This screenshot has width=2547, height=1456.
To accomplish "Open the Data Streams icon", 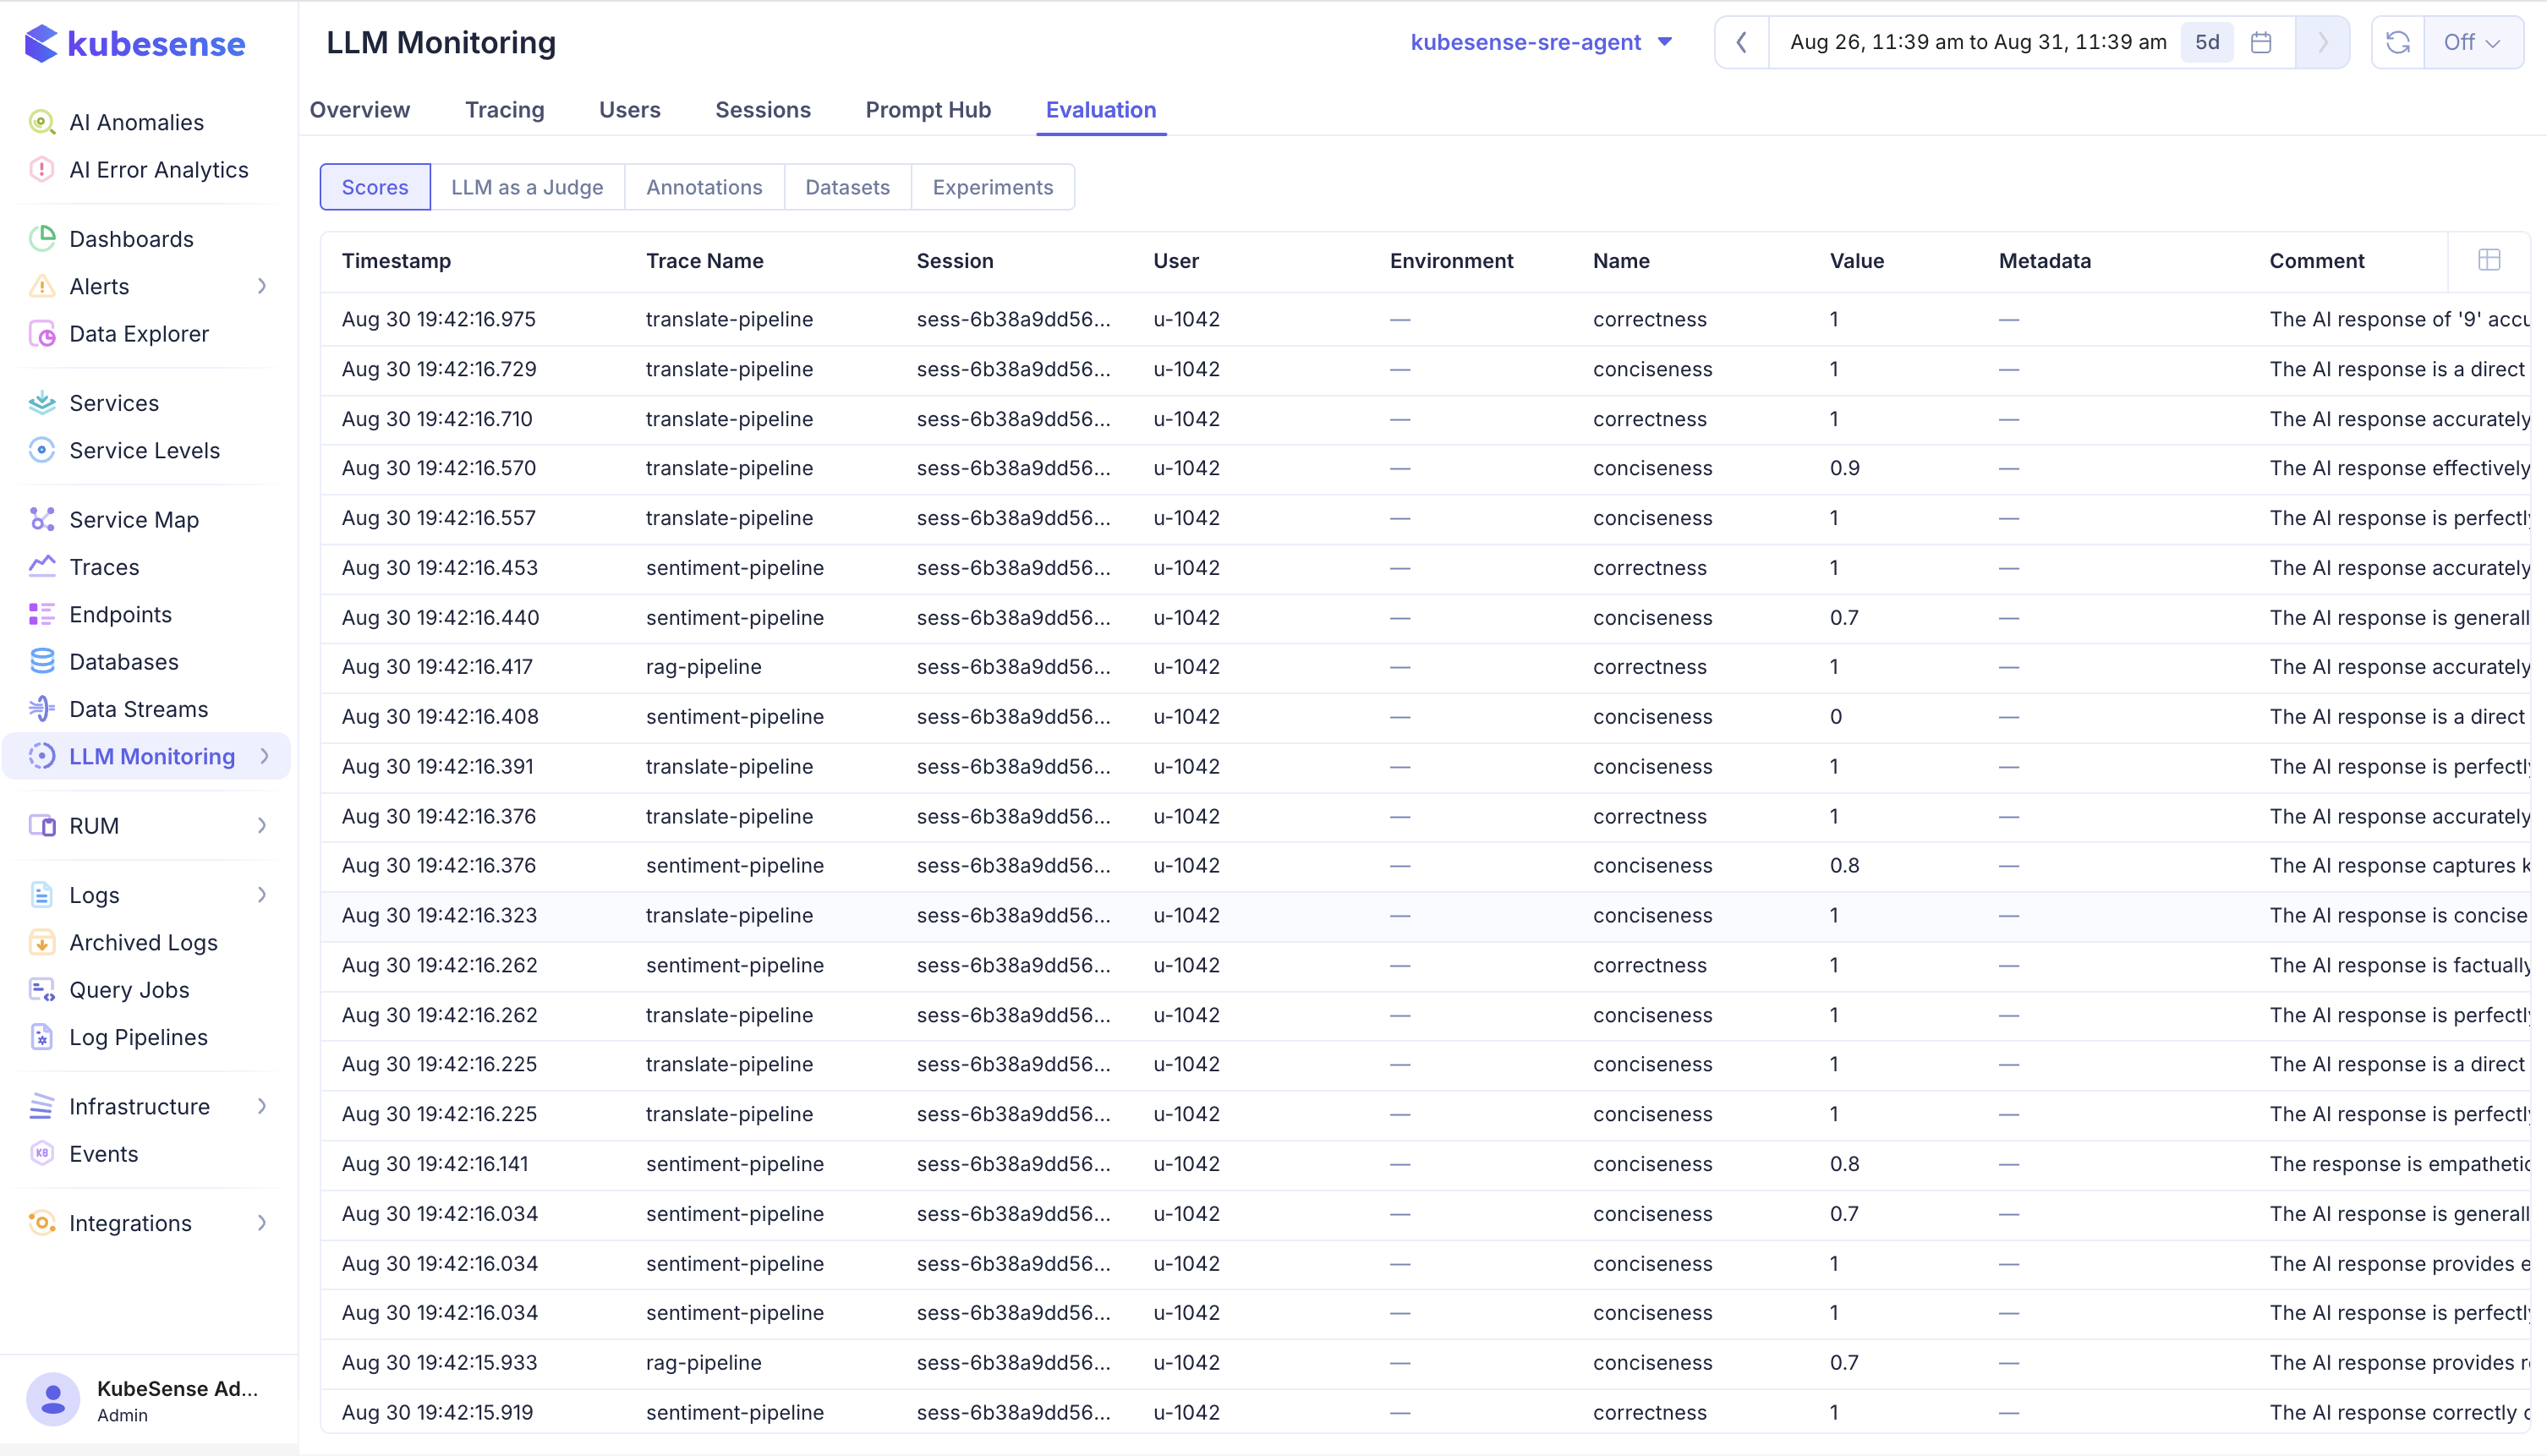I will [x=41, y=709].
